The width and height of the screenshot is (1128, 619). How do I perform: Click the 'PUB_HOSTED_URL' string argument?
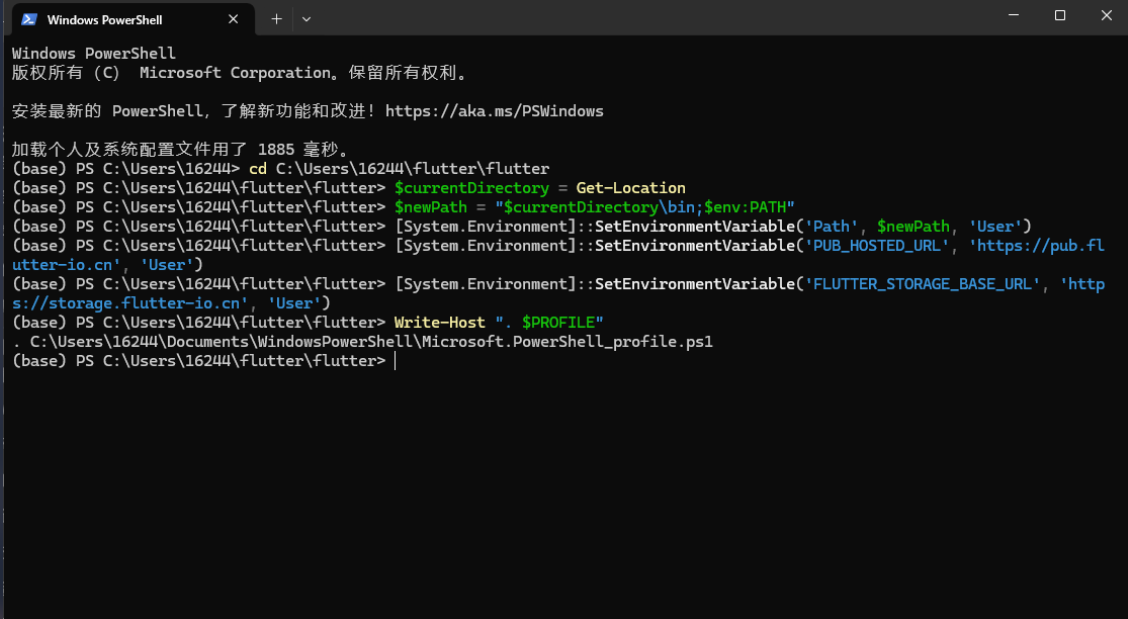pyautogui.click(x=877, y=245)
